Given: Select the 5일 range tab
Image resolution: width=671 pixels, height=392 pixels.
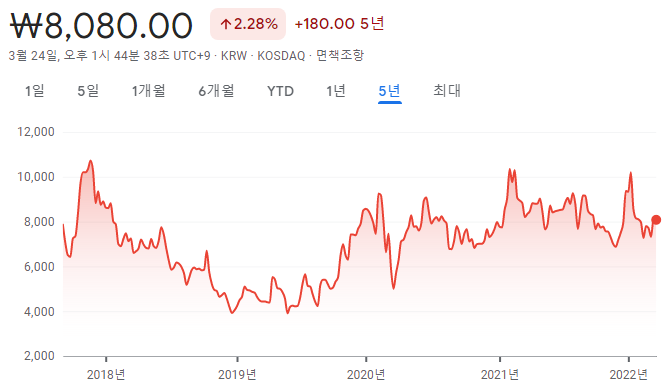Looking at the screenshot, I should [88, 91].
